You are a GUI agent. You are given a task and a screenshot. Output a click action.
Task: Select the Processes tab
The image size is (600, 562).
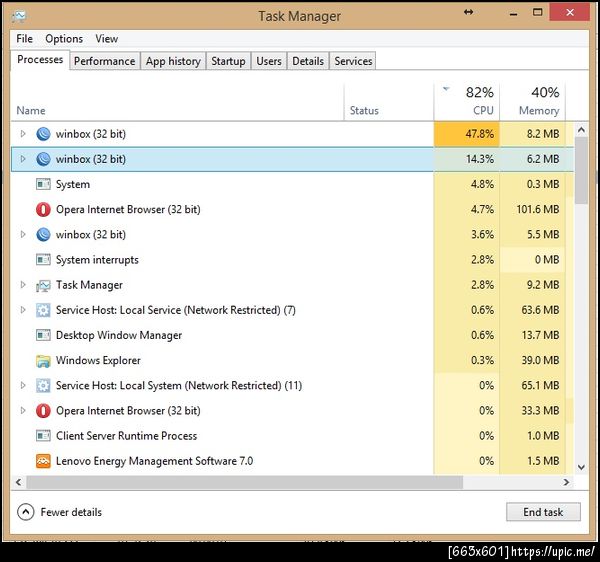pos(40,60)
